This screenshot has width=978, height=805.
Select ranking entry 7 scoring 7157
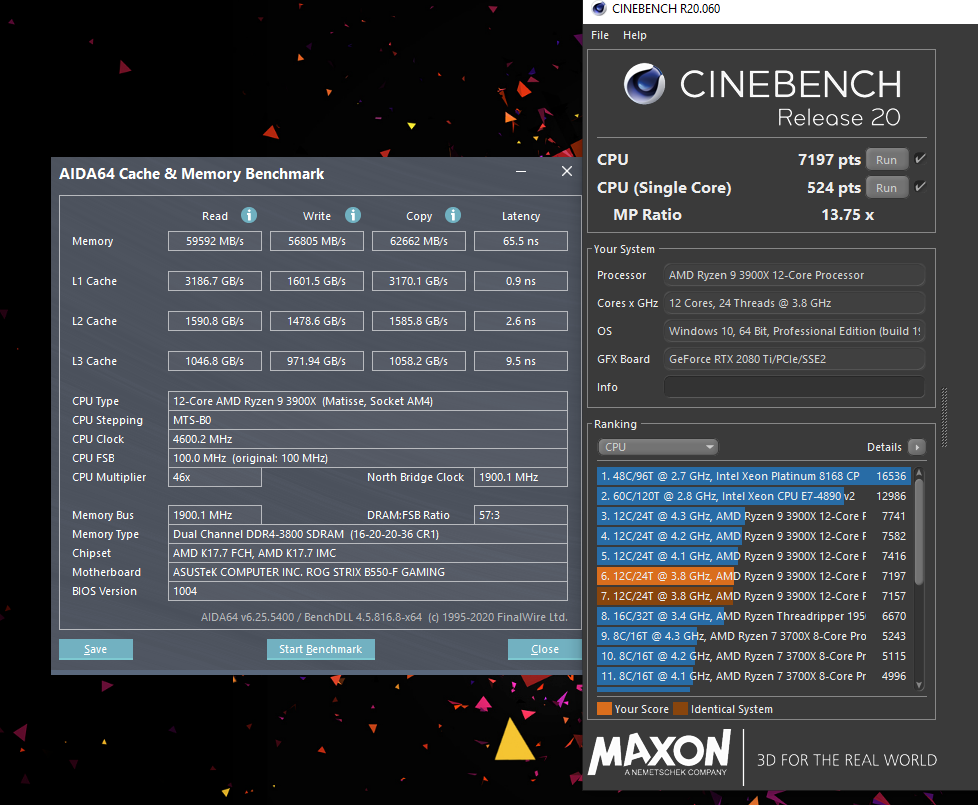tap(753, 595)
